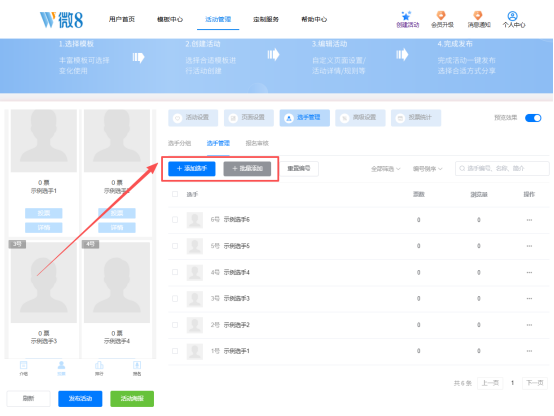
Task: Open more actions for 示例选手6
Action: pos(529,220)
